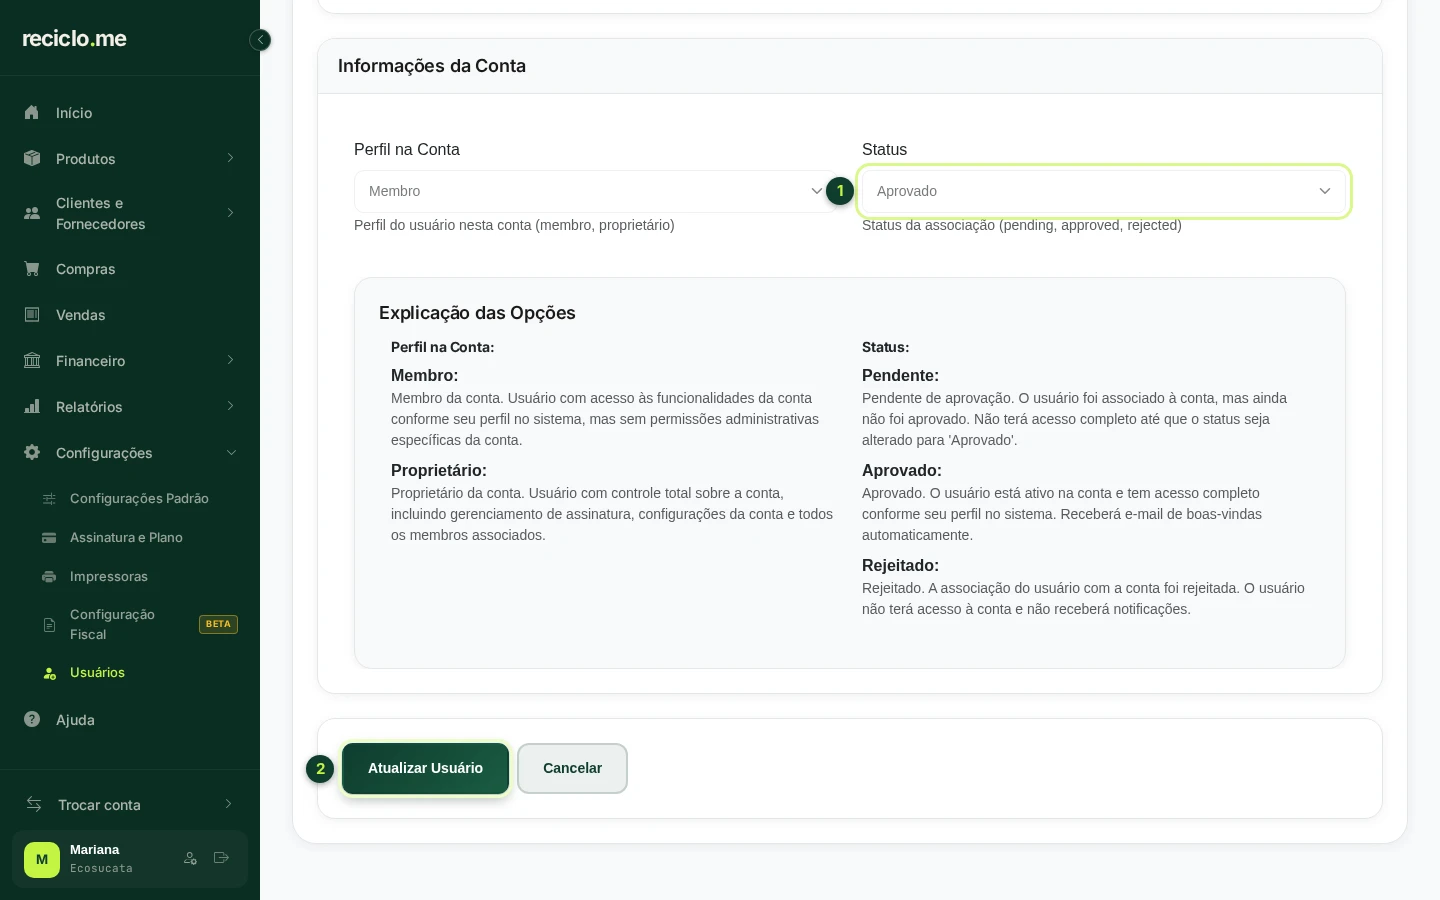Open the Perfil na Conta dropdown
Image resolution: width=1440 pixels, height=900 pixels.
pyautogui.click(x=596, y=191)
